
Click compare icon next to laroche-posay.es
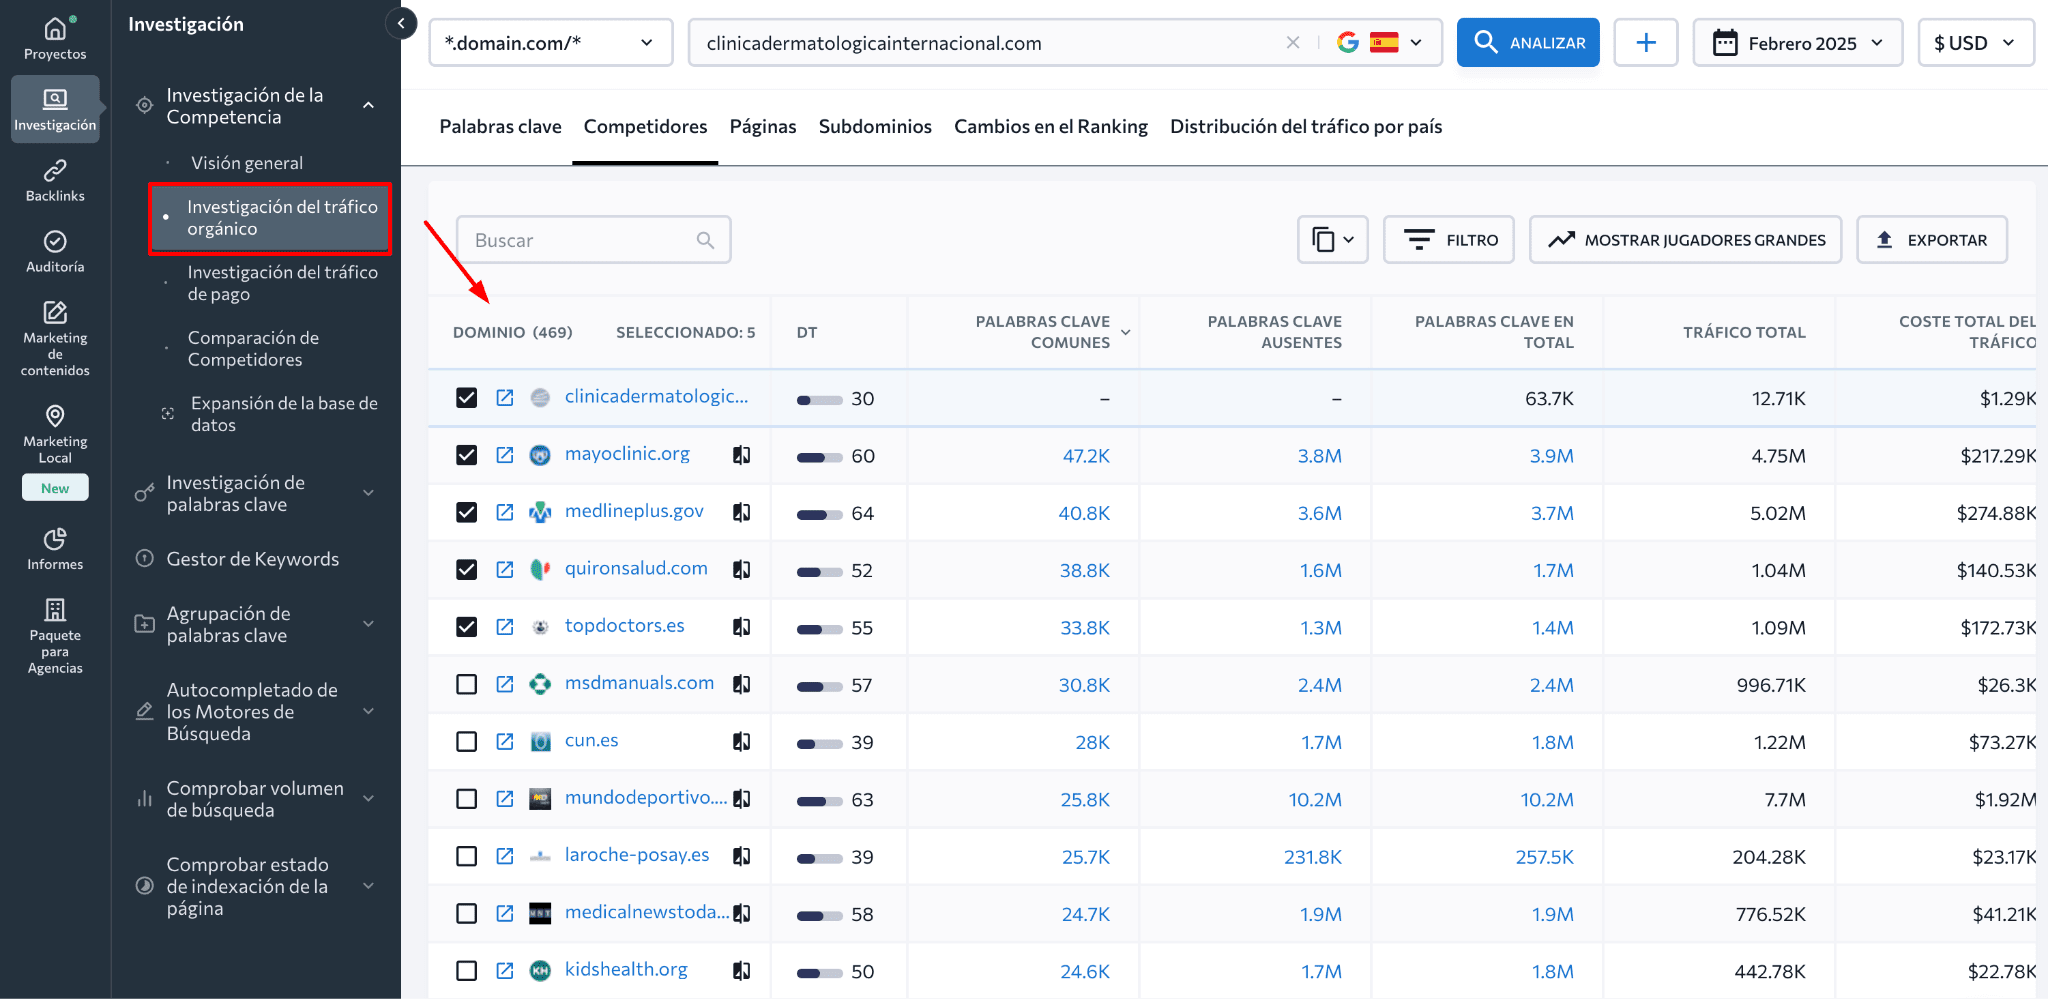(x=741, y=856)
